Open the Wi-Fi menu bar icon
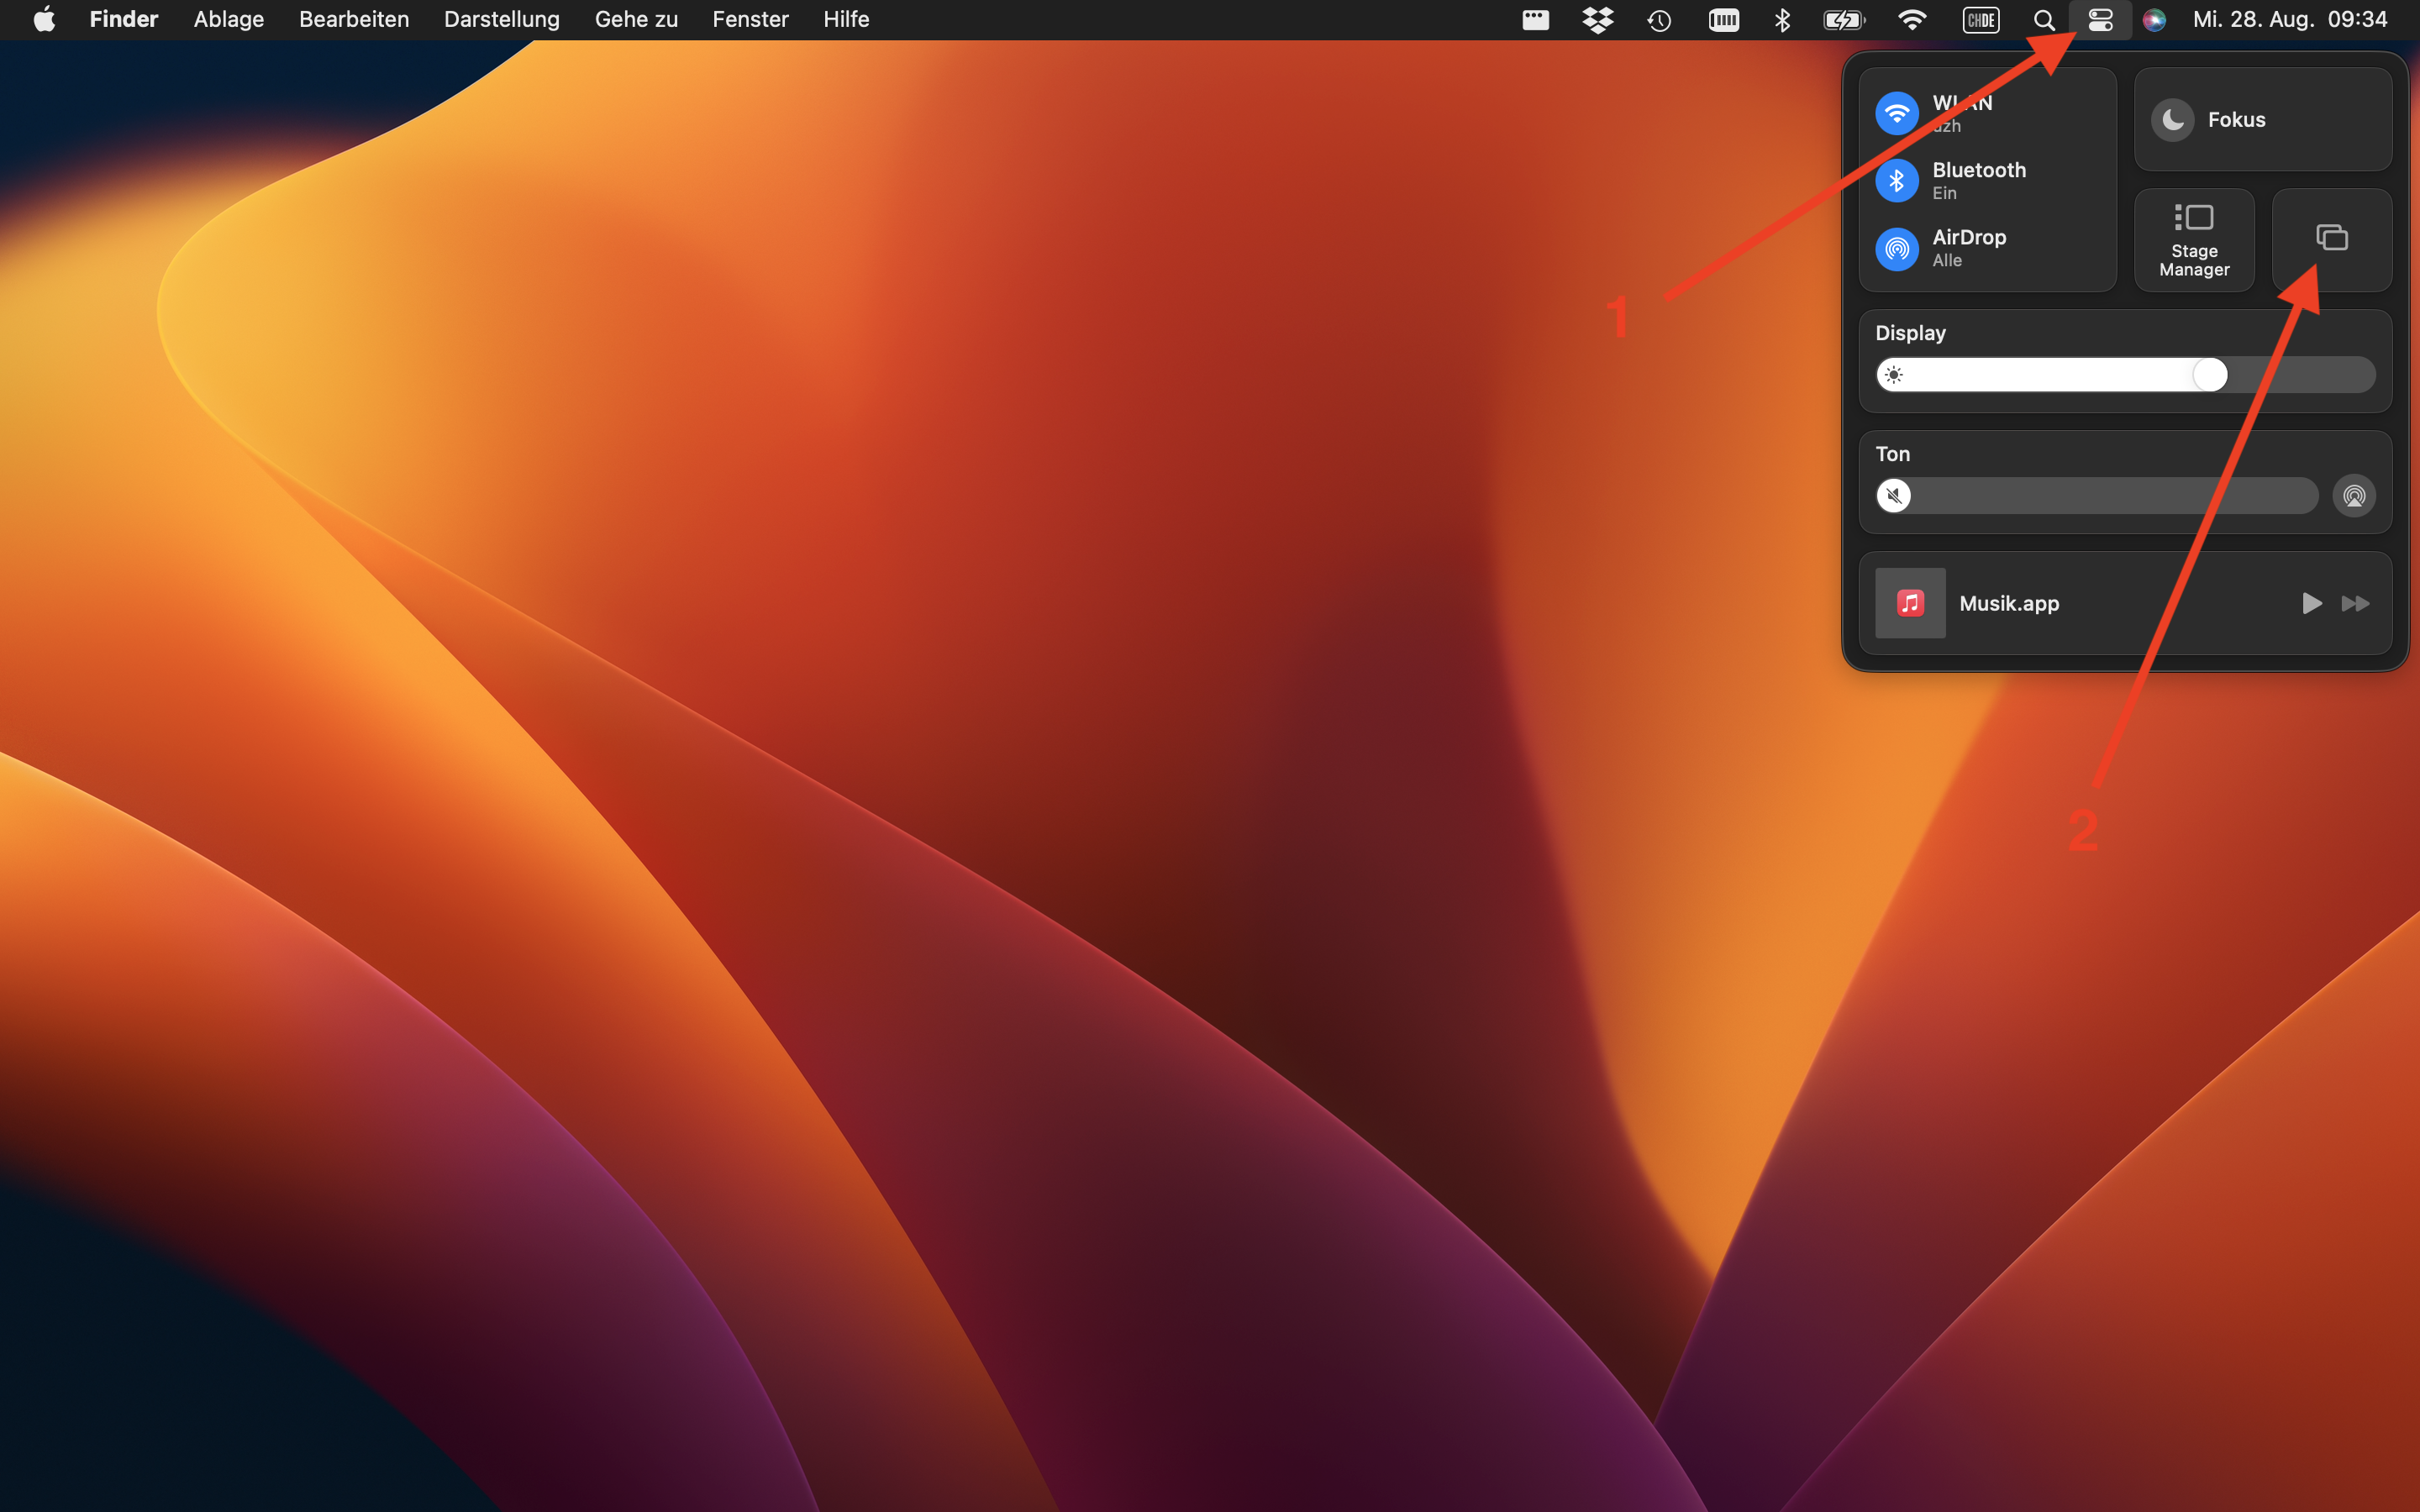Screen dimensions: 2420x1512 (x=1912, y=19)
